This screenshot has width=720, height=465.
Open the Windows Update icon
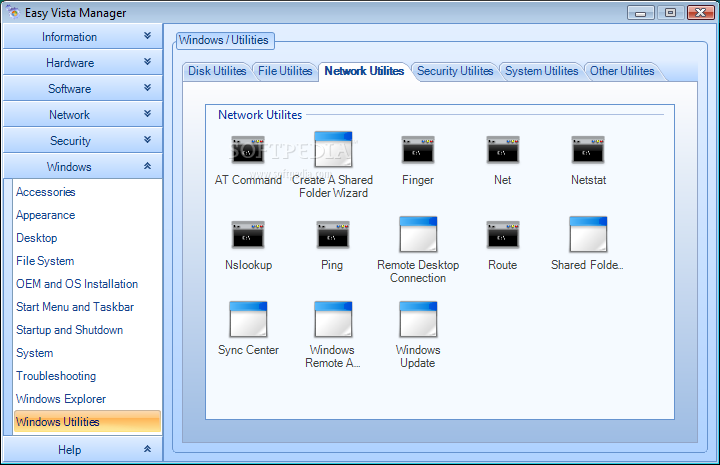click(418, 319)
